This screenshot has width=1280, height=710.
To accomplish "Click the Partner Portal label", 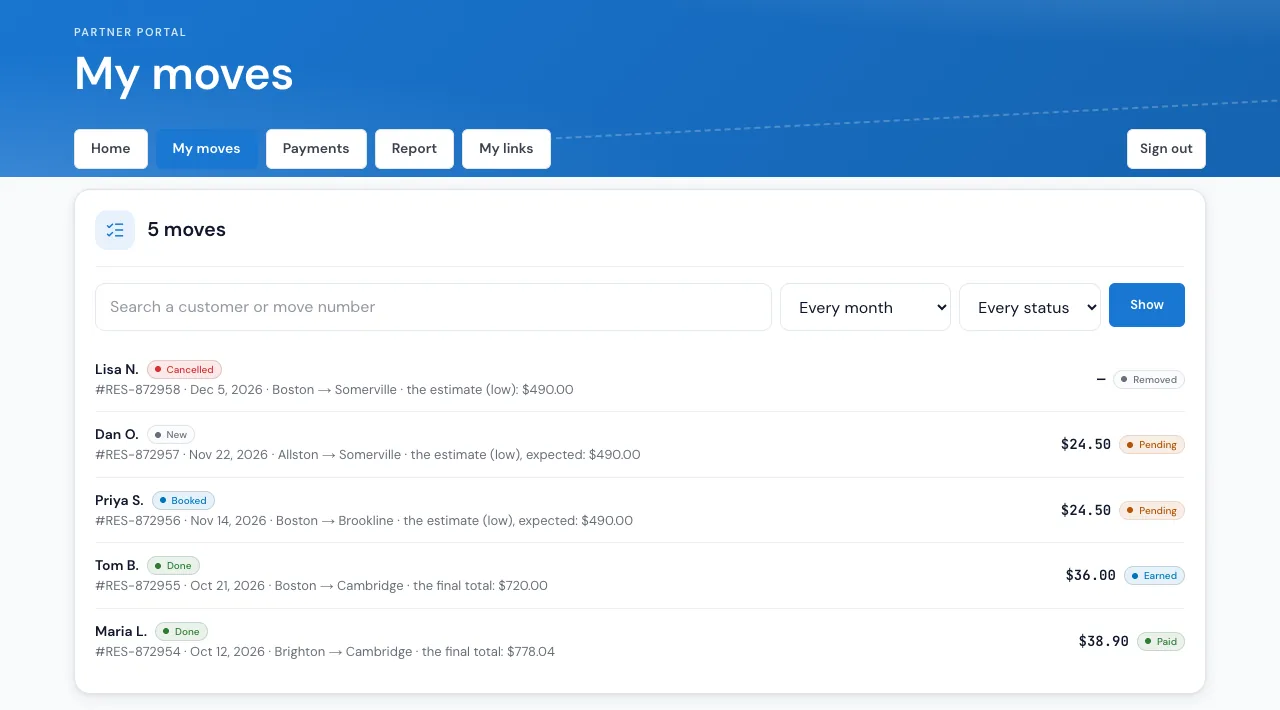I will pos(130,32).
